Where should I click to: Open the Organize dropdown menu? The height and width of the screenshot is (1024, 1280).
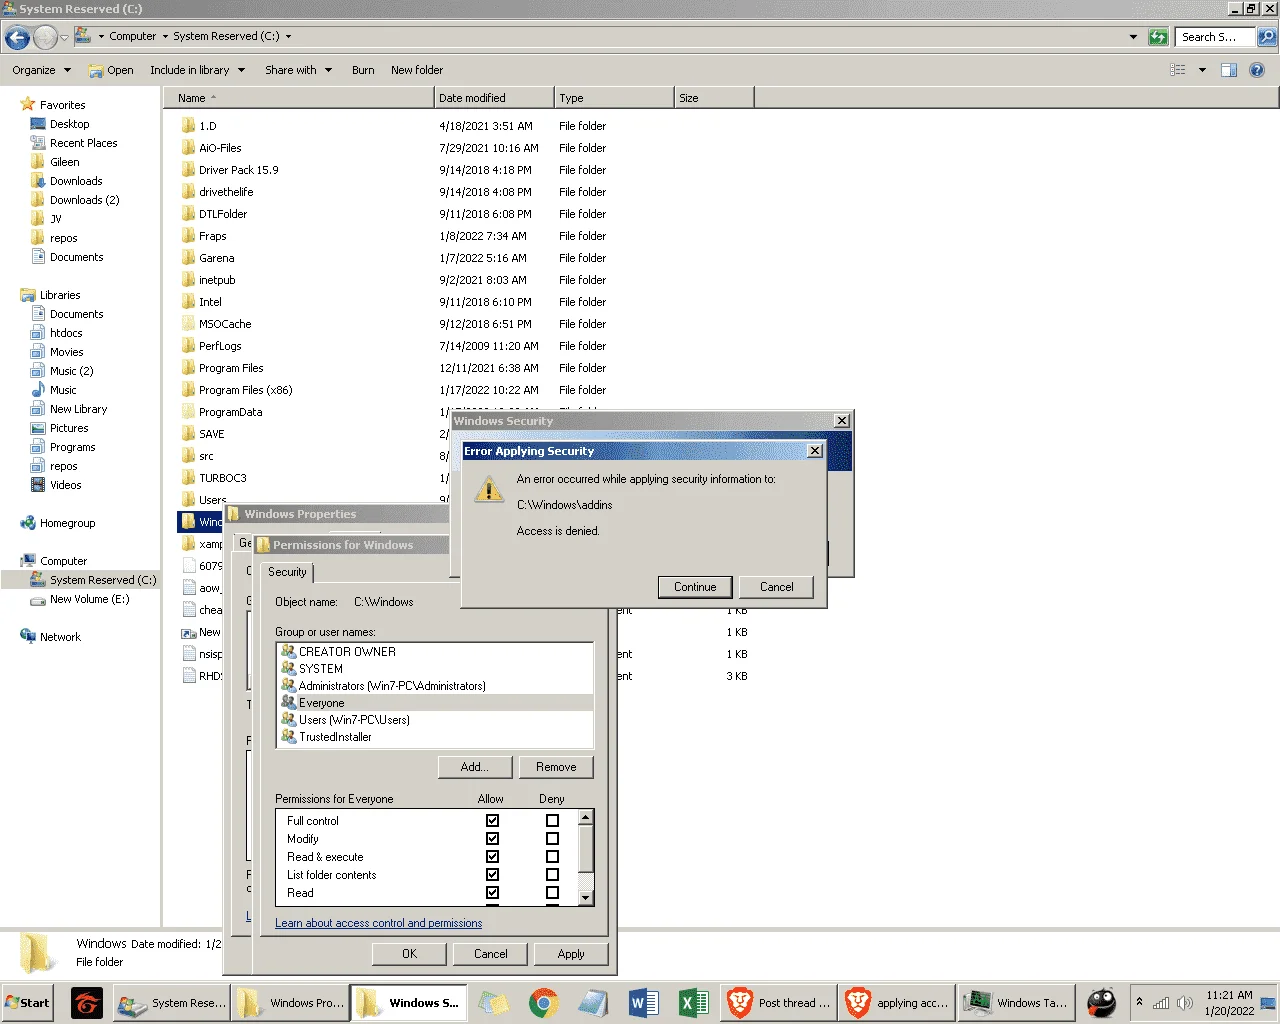[x=42, y=70]
